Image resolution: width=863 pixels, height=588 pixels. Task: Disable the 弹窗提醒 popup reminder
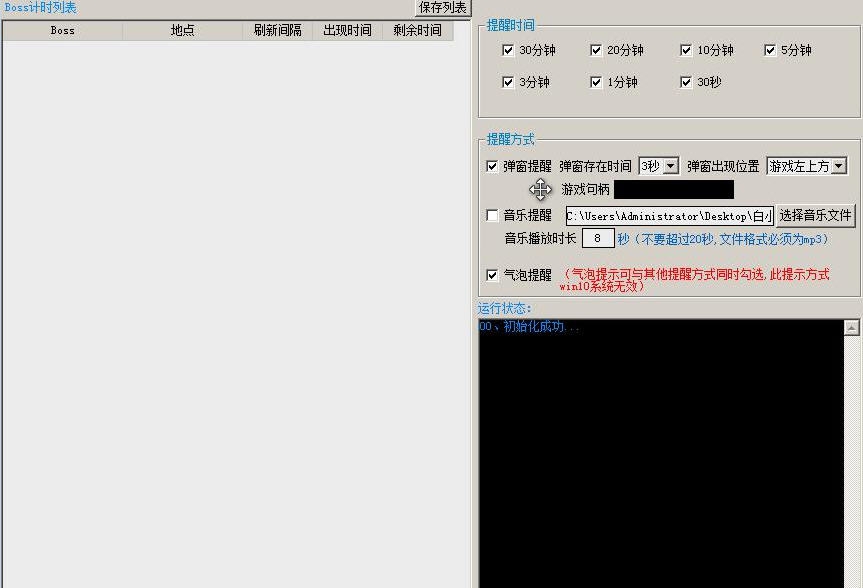(492, 165)
